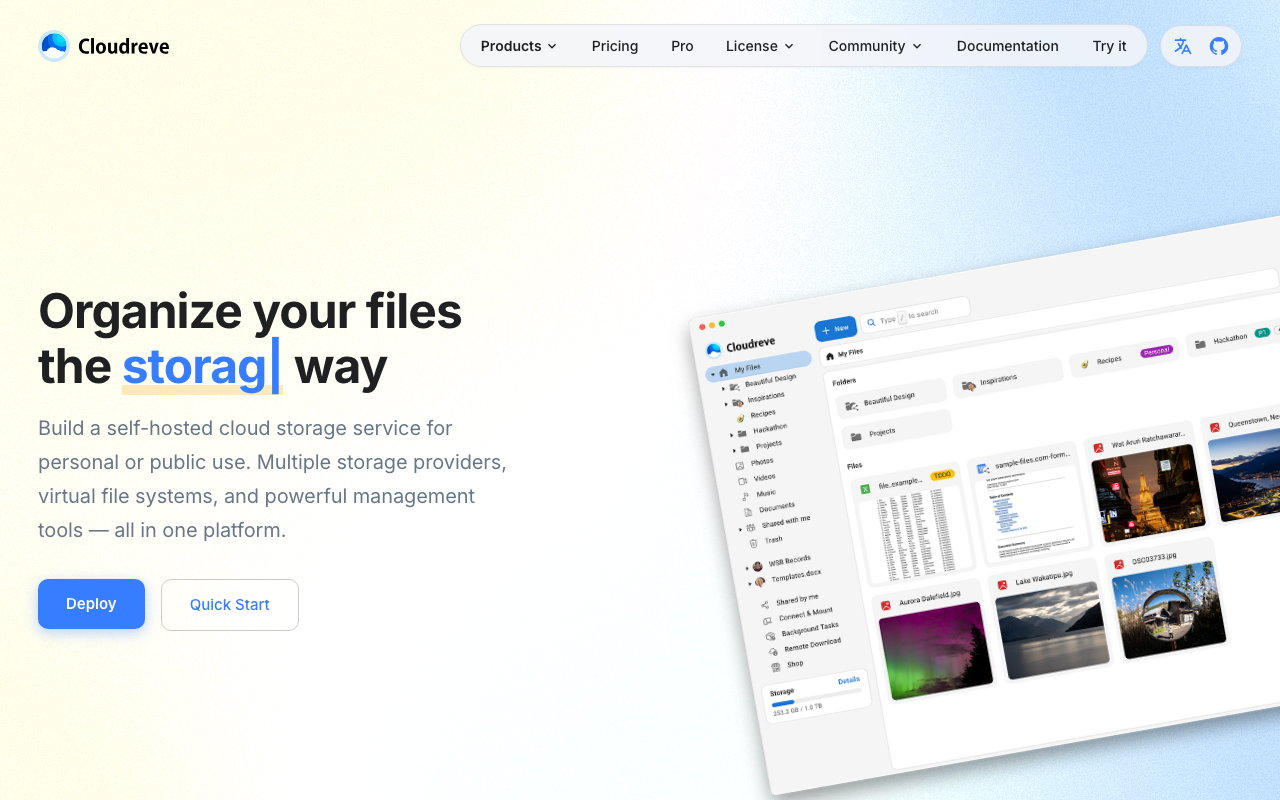Image resolution: width=1280 pixels, height=800 pixels.
Task: Go to the Pro page
Action: (x=682, y=46)
